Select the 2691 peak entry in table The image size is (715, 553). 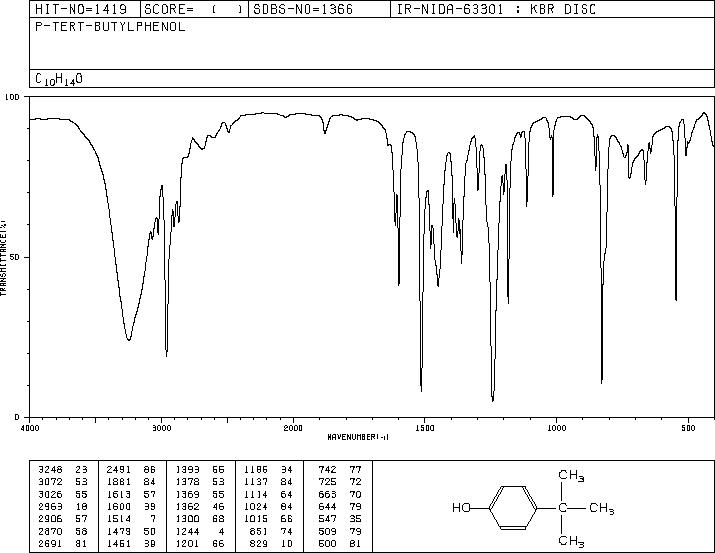pos(63,543)
